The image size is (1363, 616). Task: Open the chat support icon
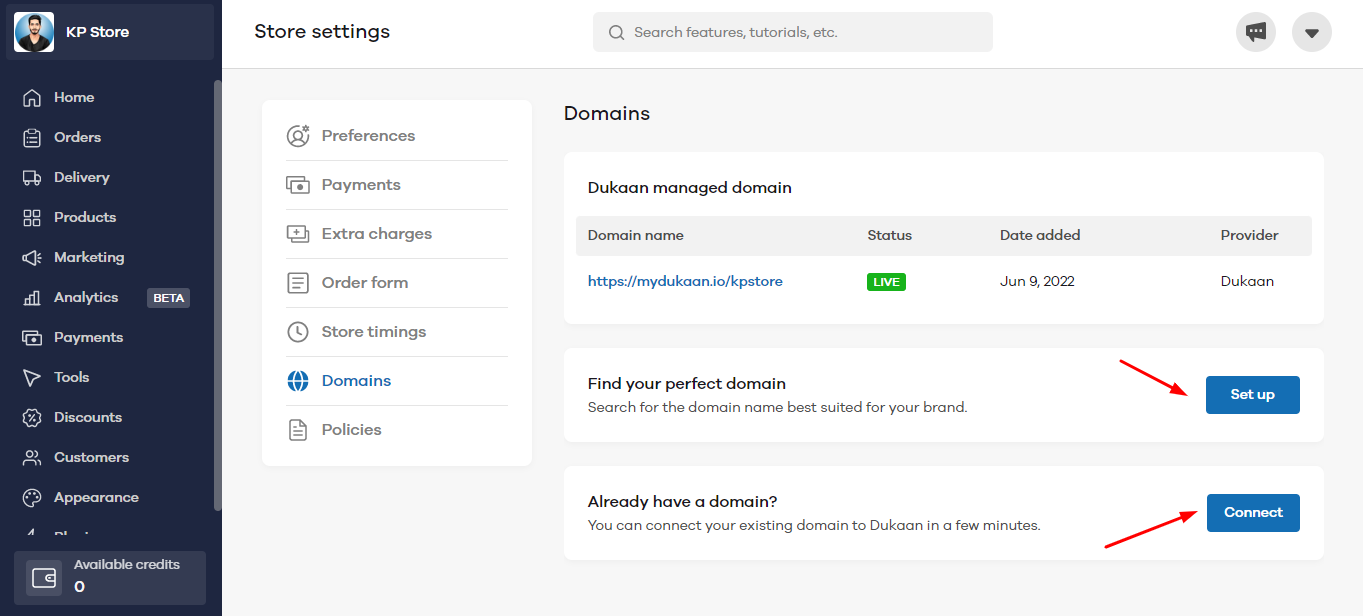tap(1256, 32)
